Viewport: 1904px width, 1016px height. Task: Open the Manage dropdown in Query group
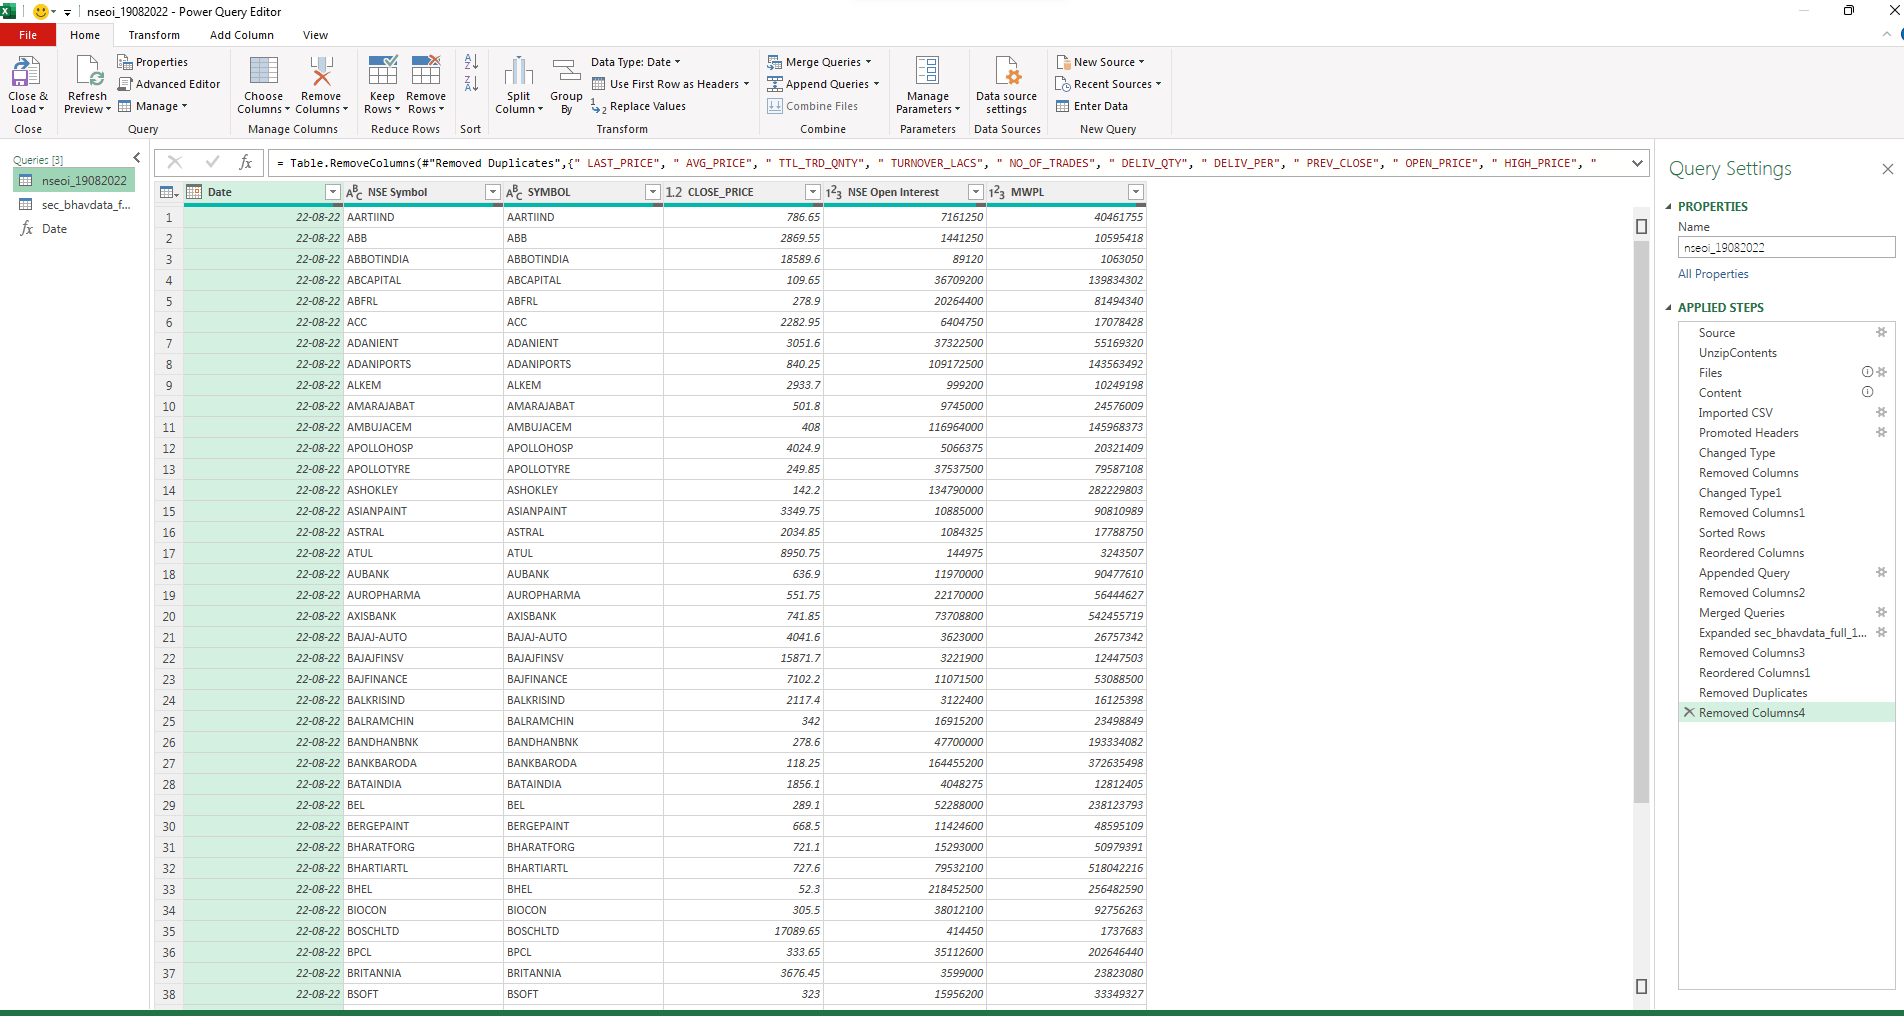[152, 106]
